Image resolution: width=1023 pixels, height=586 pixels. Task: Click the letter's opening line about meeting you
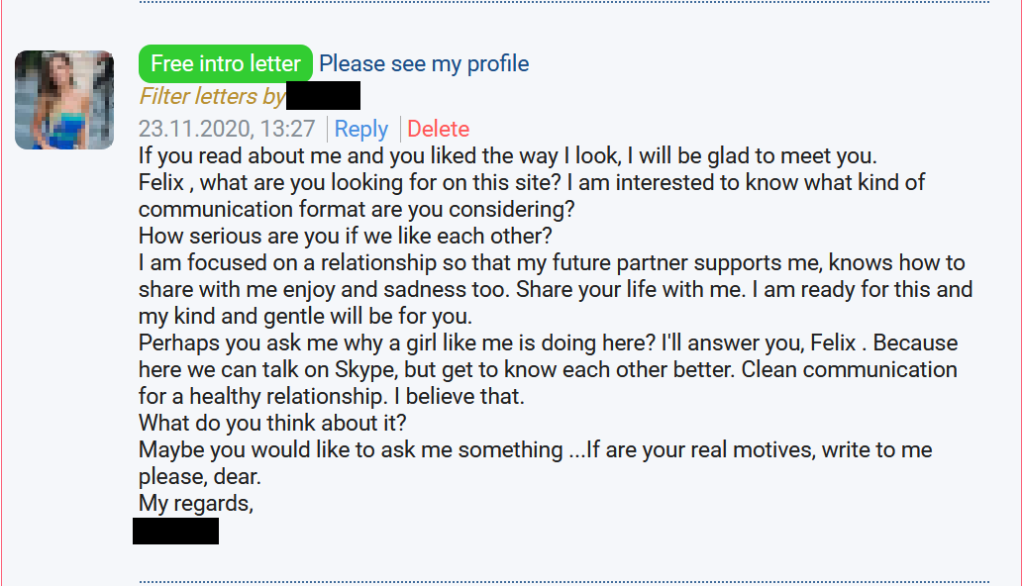tap(507, 156)
